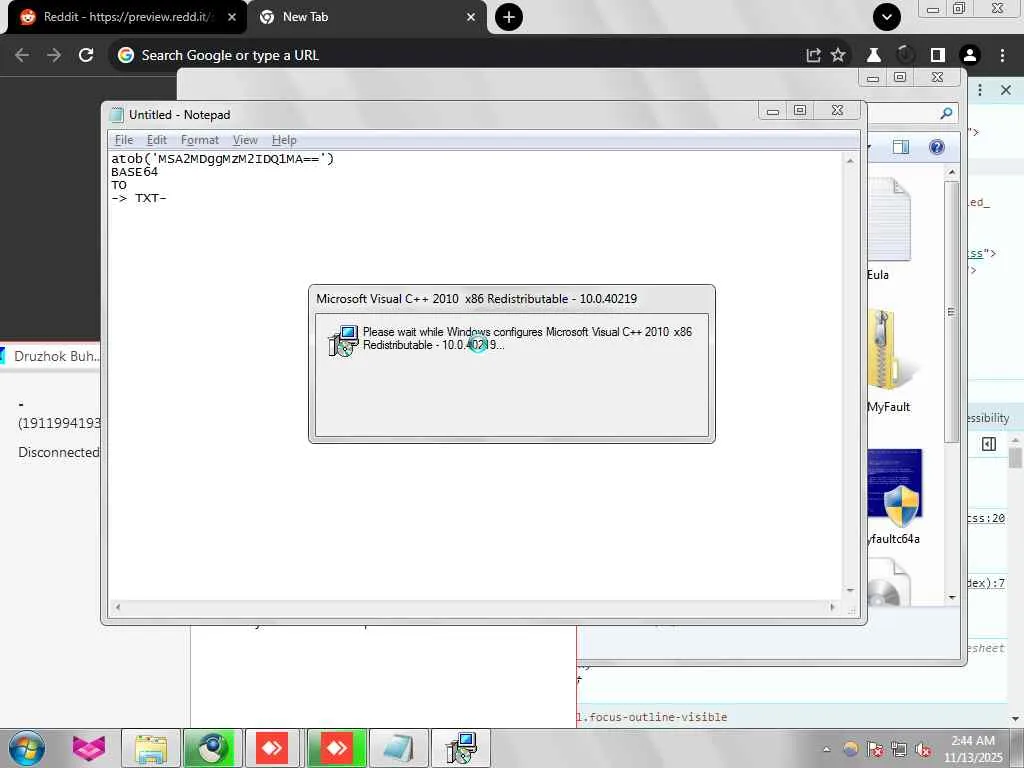Select the MyFault zip file

click(889, 361)
